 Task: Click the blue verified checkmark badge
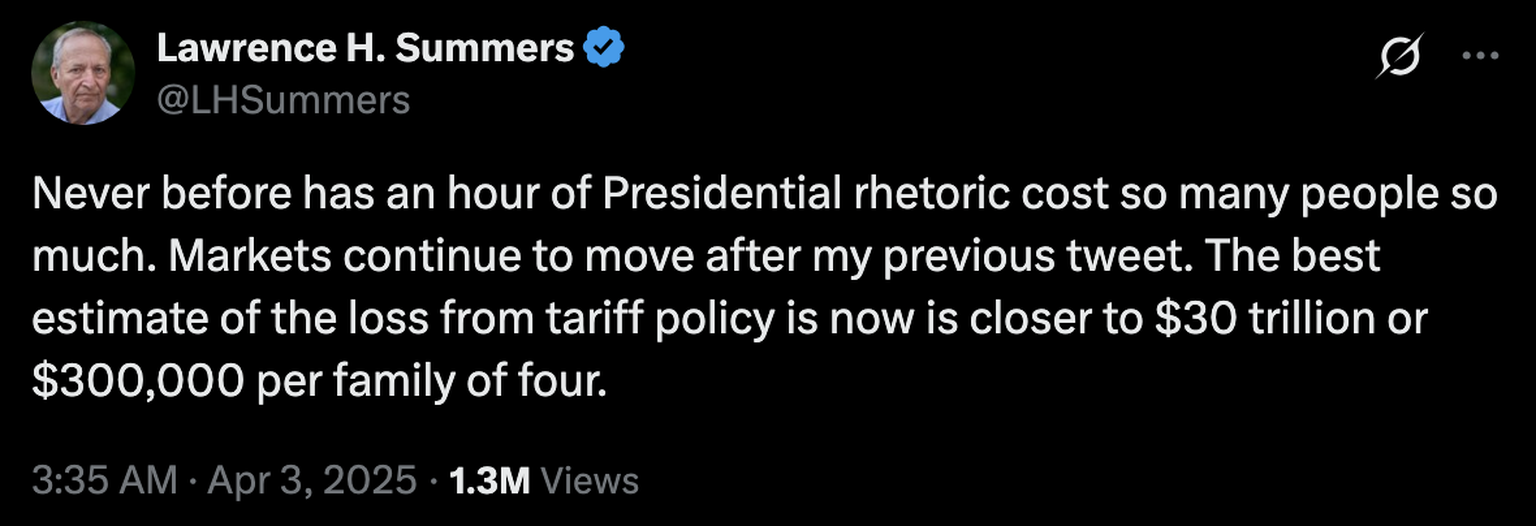click(603, 49)
